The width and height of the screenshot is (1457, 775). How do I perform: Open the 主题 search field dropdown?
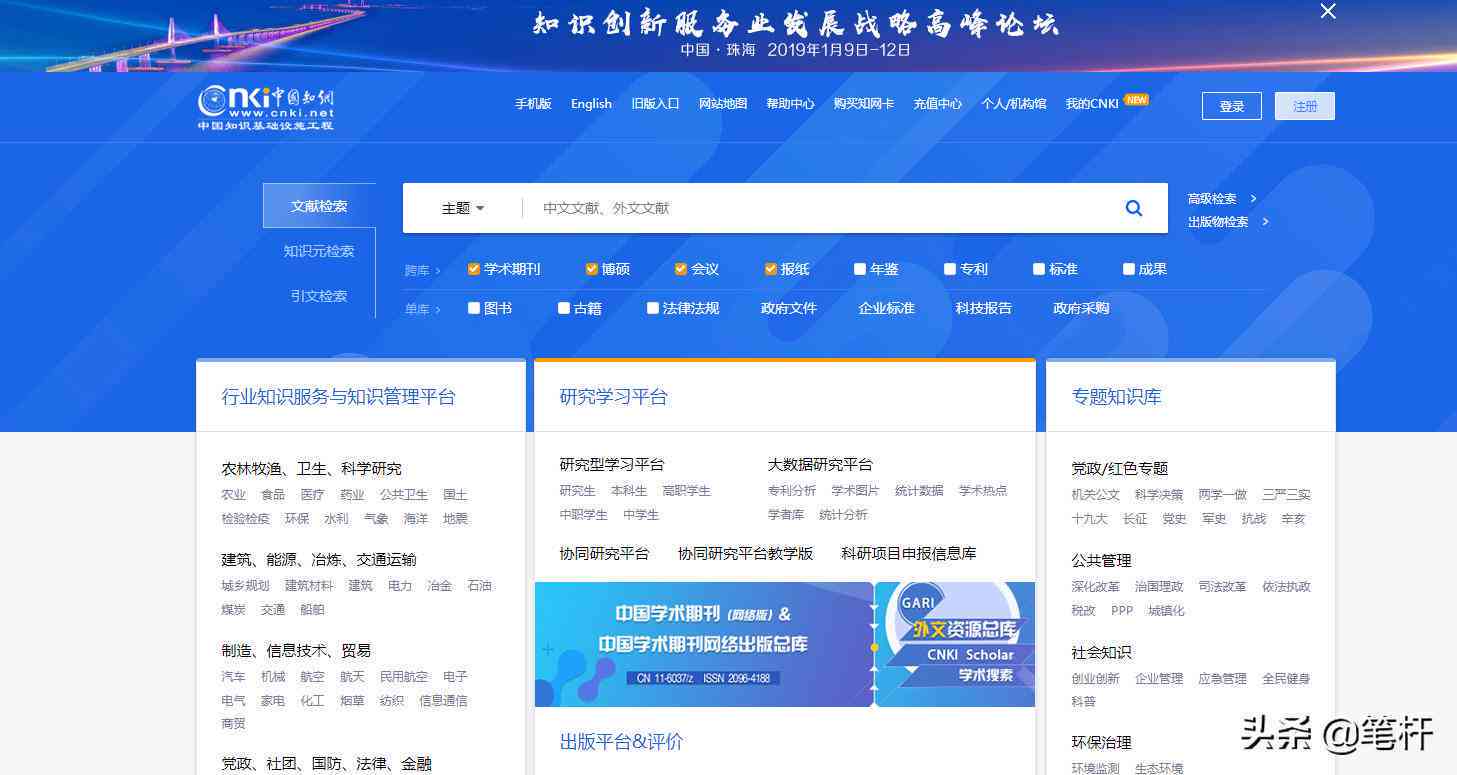(463, 208)
